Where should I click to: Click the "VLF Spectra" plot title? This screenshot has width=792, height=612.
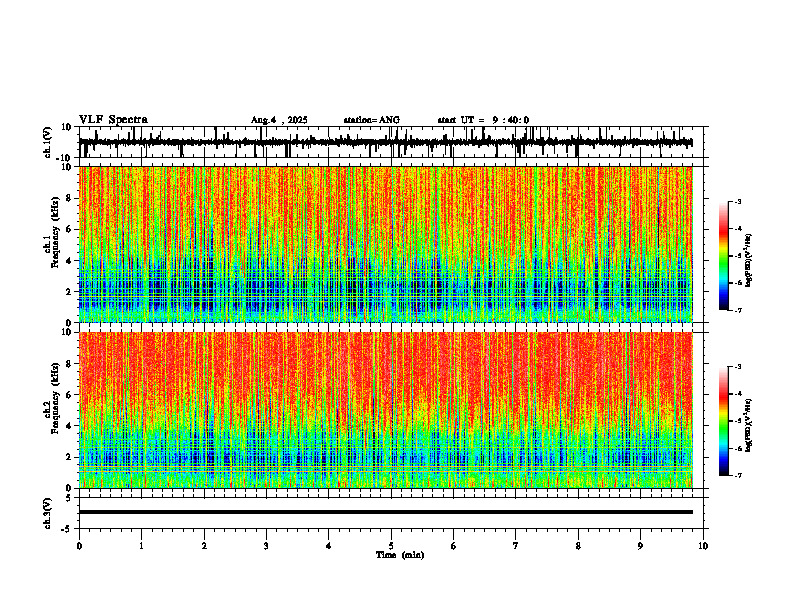pos(113,120)
